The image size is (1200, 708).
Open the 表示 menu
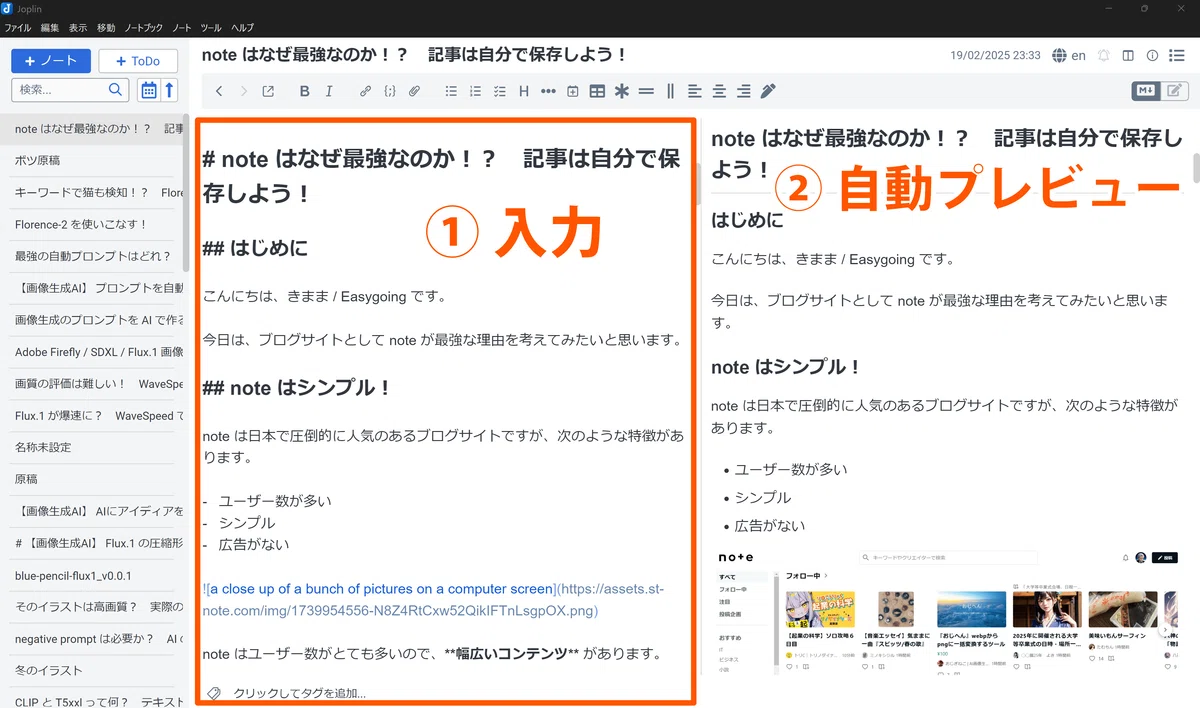78,28
